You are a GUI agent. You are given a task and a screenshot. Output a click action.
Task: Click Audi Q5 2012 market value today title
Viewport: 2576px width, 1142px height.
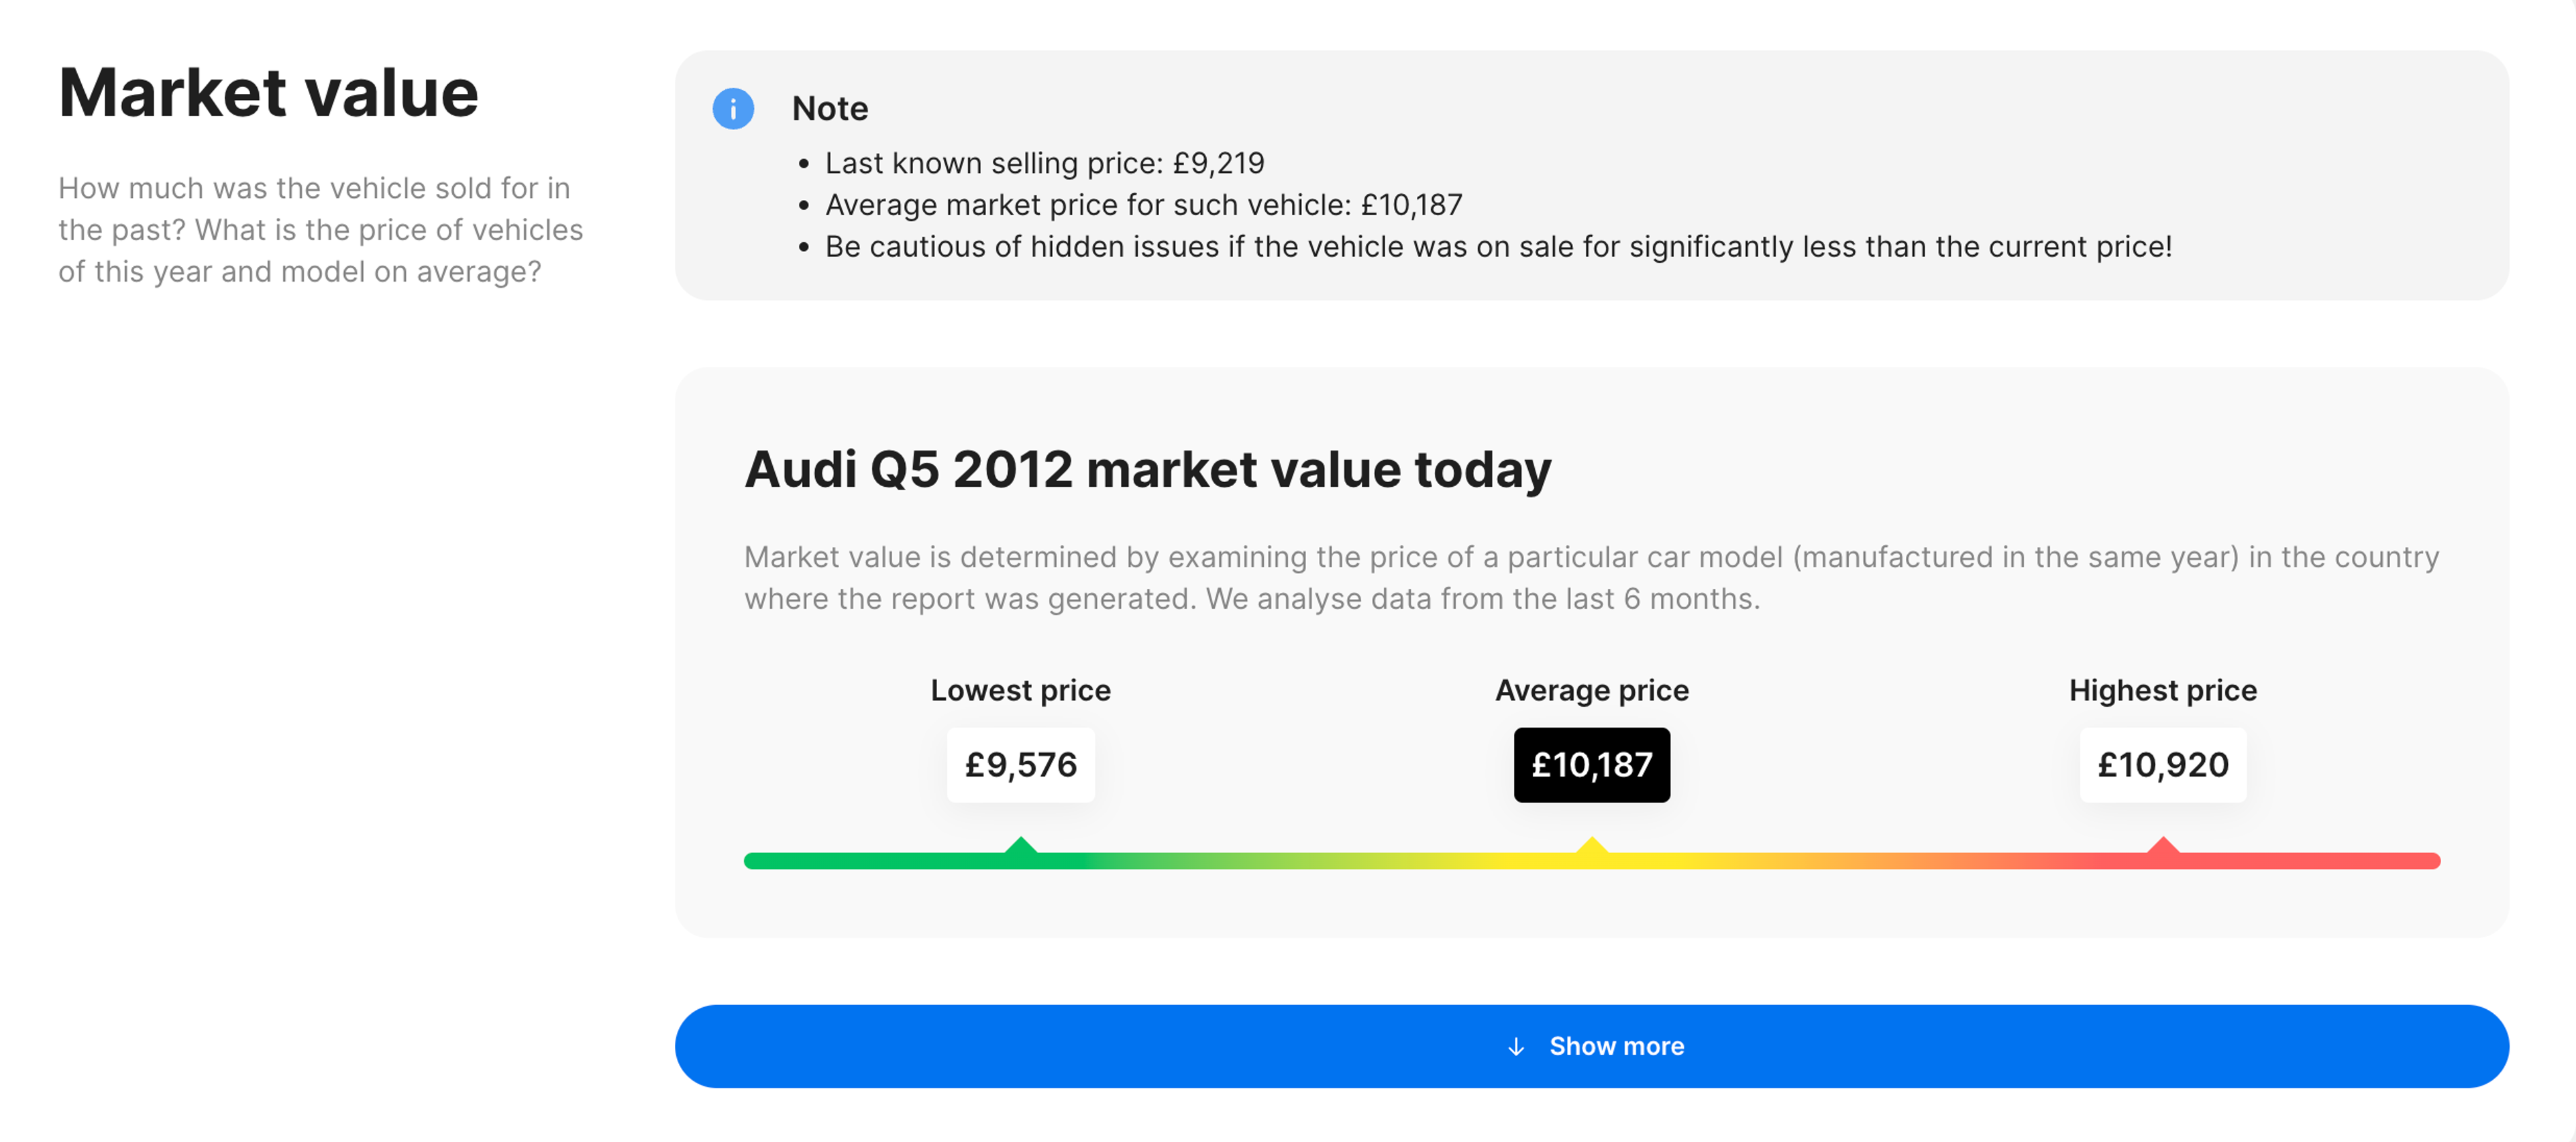pos(1148,469)
